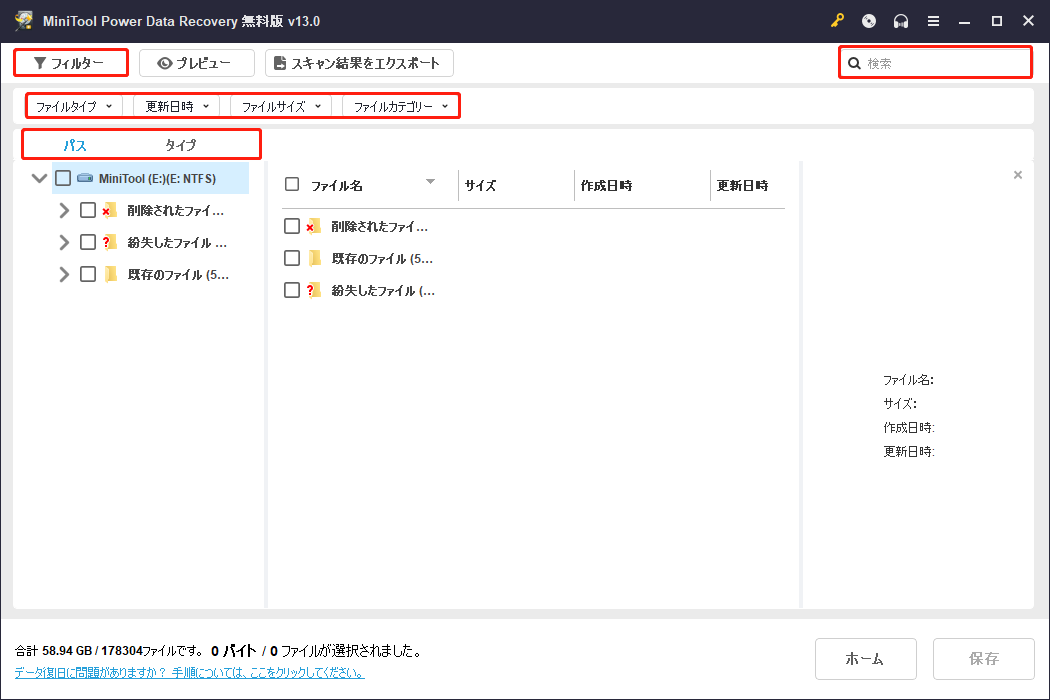The image size is (1050, 700).
Task: Check 紛失したファイル checkbox in file list
Action: click(x=292, y=290)
